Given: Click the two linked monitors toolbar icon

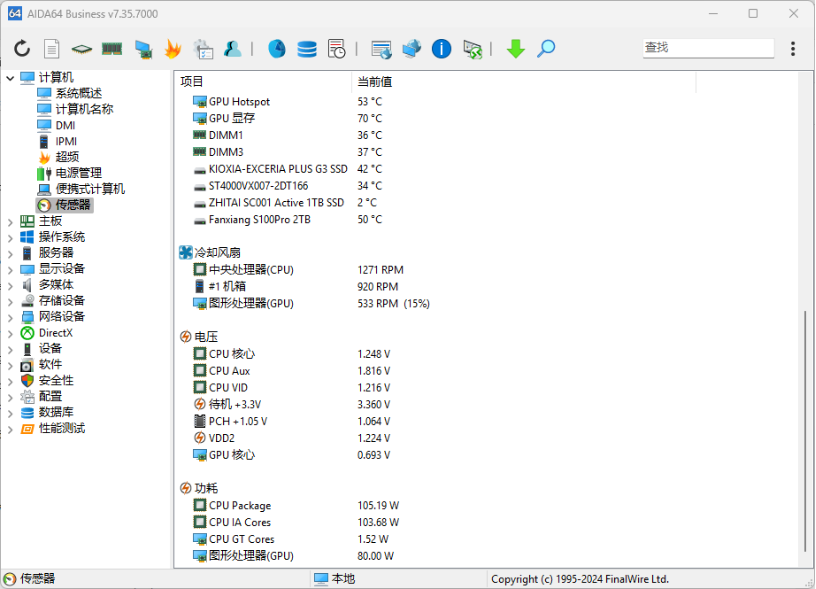Looking at the screenshot, I should tap(412, 49).
